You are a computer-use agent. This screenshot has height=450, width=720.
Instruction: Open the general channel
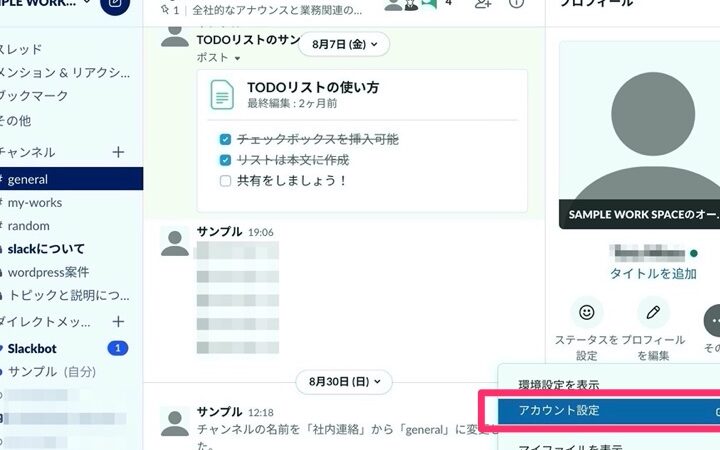(x=28, y=179)
